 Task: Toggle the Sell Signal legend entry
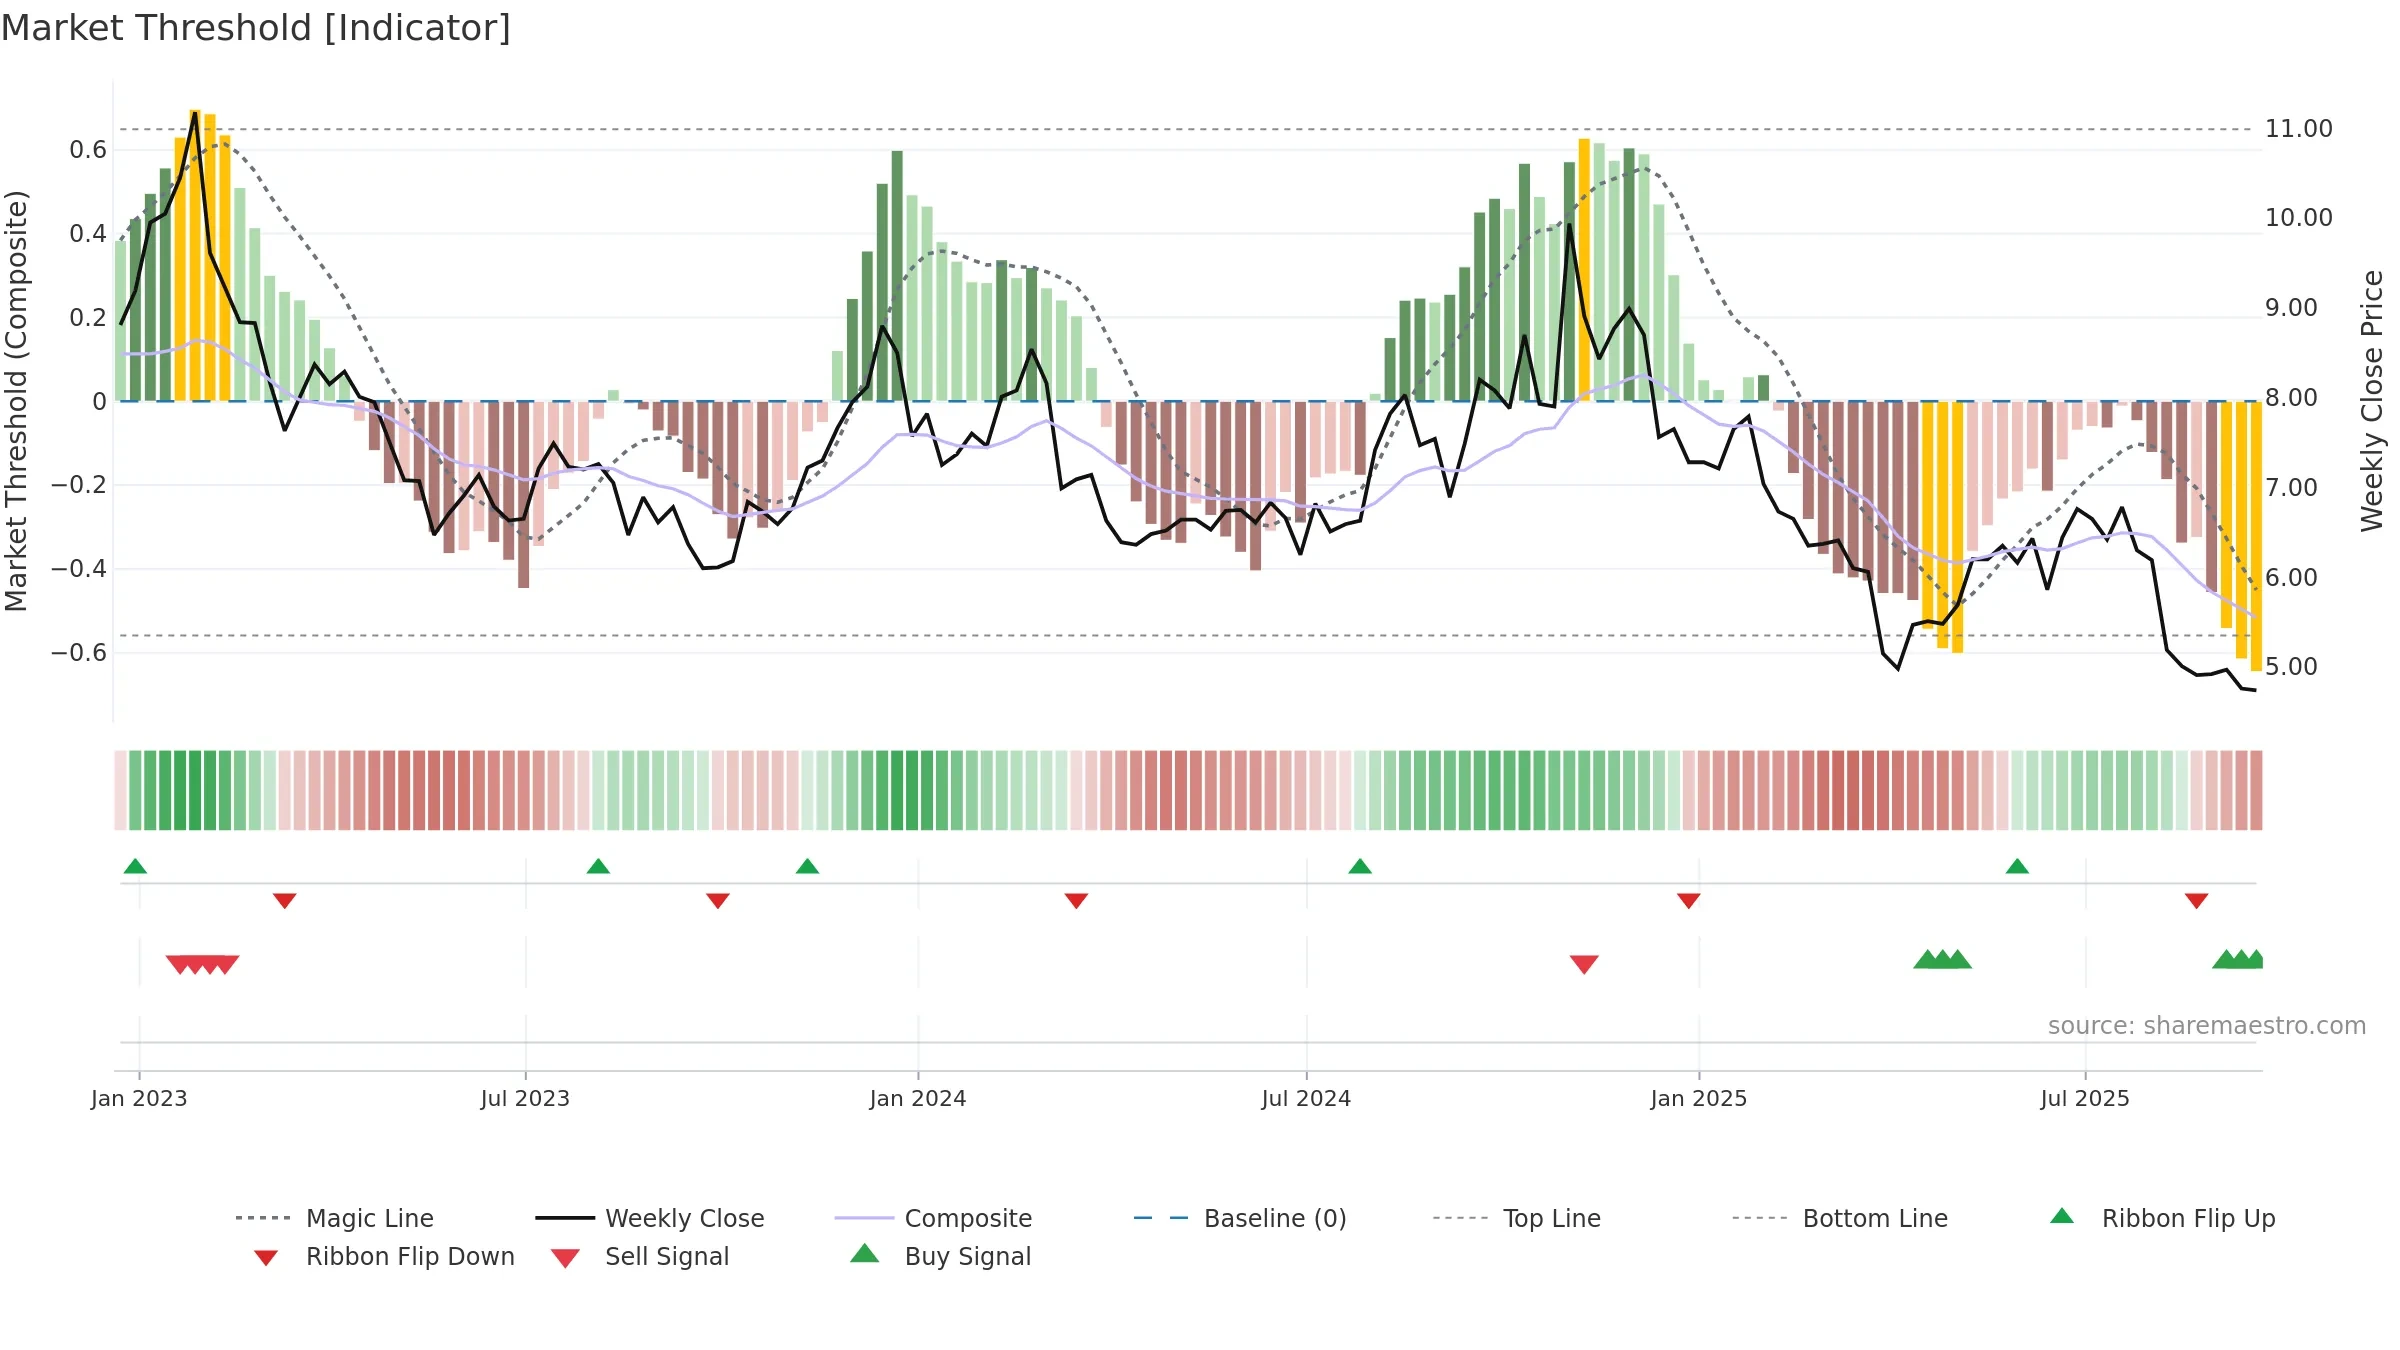(640, 1256)
